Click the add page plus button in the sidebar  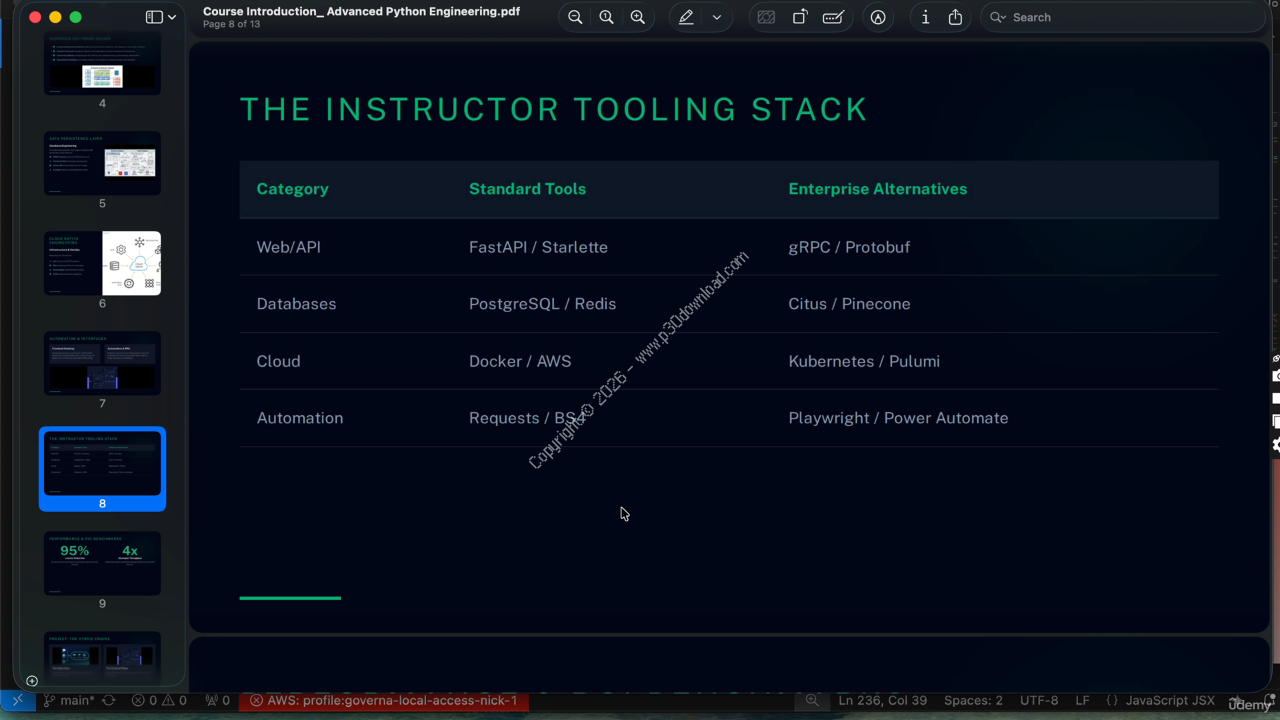32,681
